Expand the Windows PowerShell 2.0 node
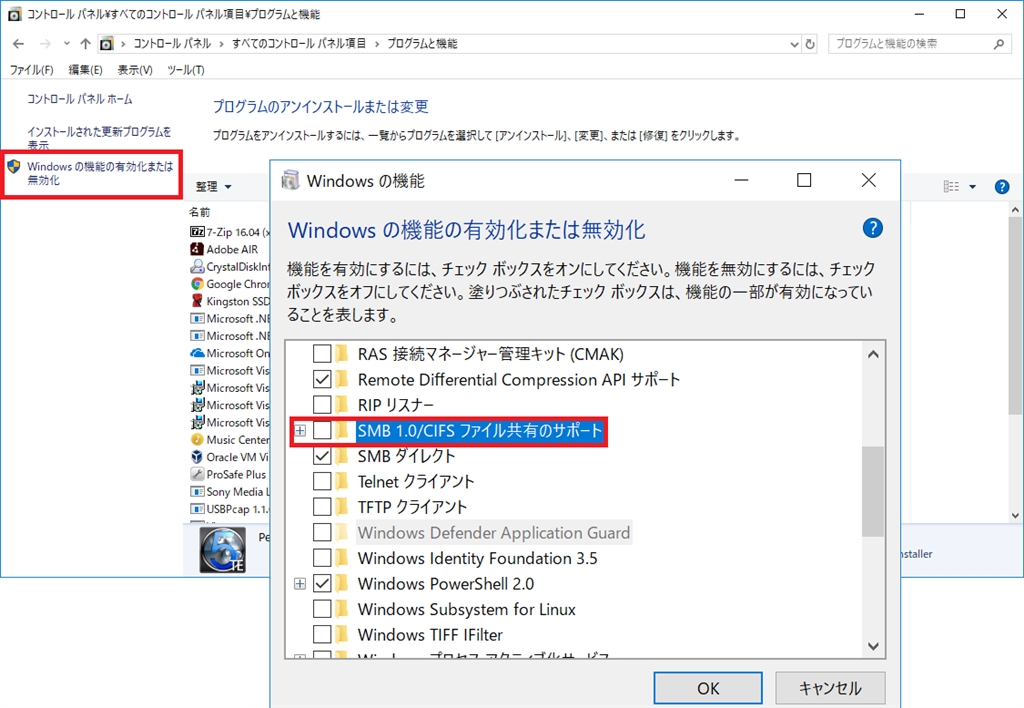Screen dimensions: 1024x708 [x=300, y=583]
